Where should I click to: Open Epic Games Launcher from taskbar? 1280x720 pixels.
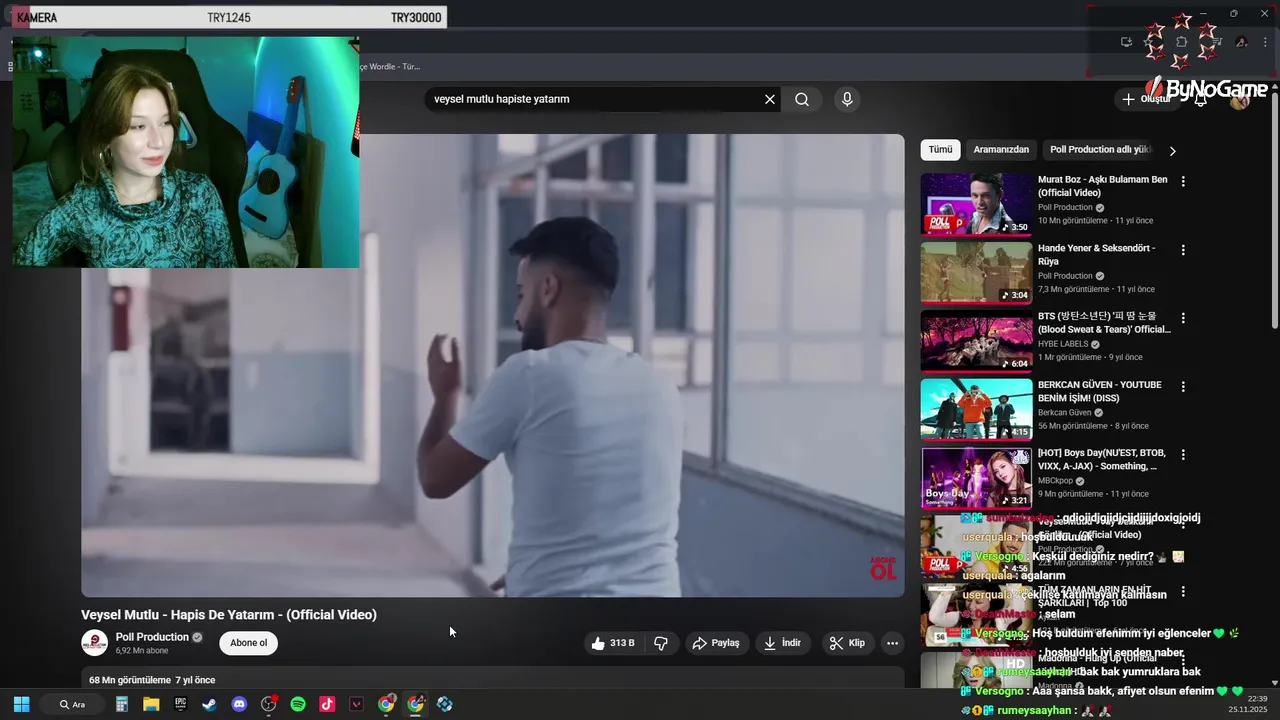coord(180,704)
